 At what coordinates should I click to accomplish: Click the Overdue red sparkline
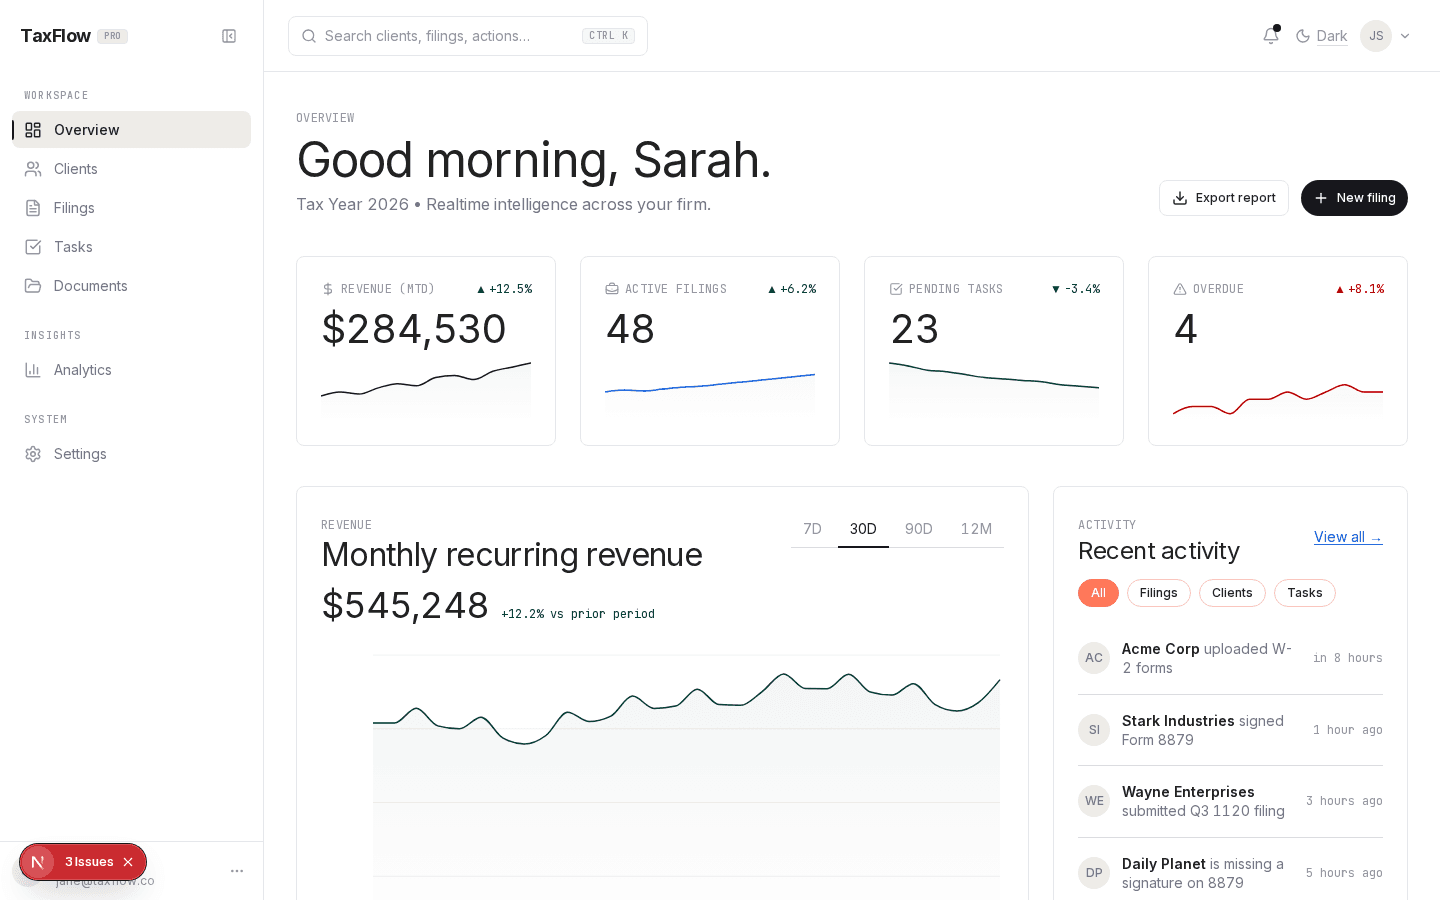click(x=1278, y=398)
